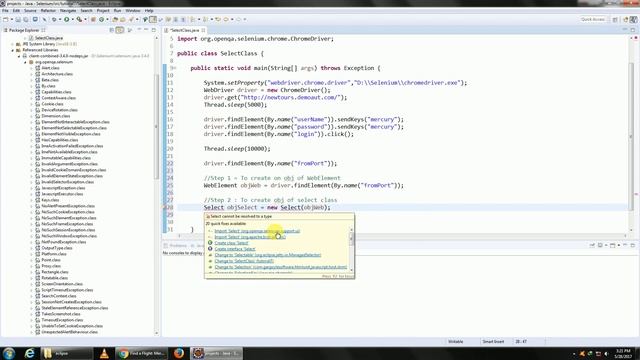The height and width of the screenshot is (360, 640).
Task: Open the Source menu
Action: click(30, 11)
